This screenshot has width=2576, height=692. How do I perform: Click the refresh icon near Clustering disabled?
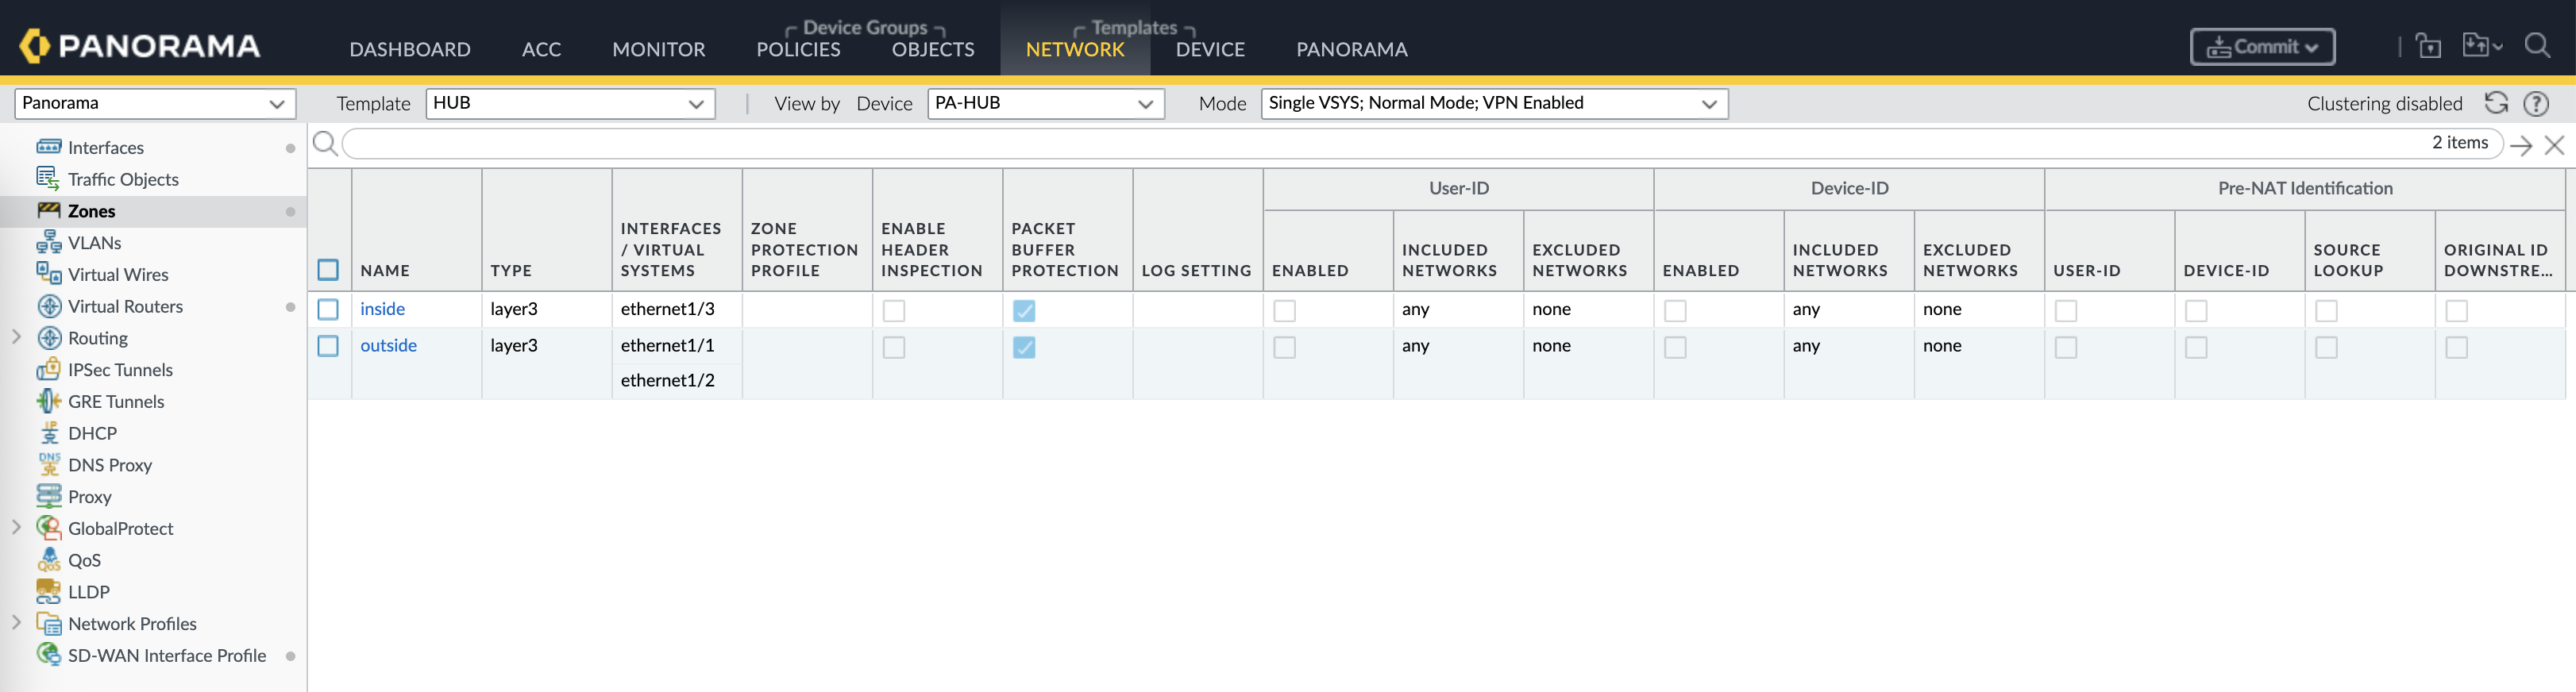(2496, 103)
